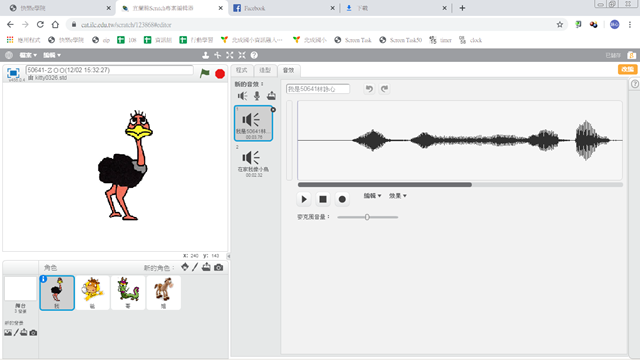The image size is (640, 360).
Task: Open the File menu dropdown
Action: point(28,55)
